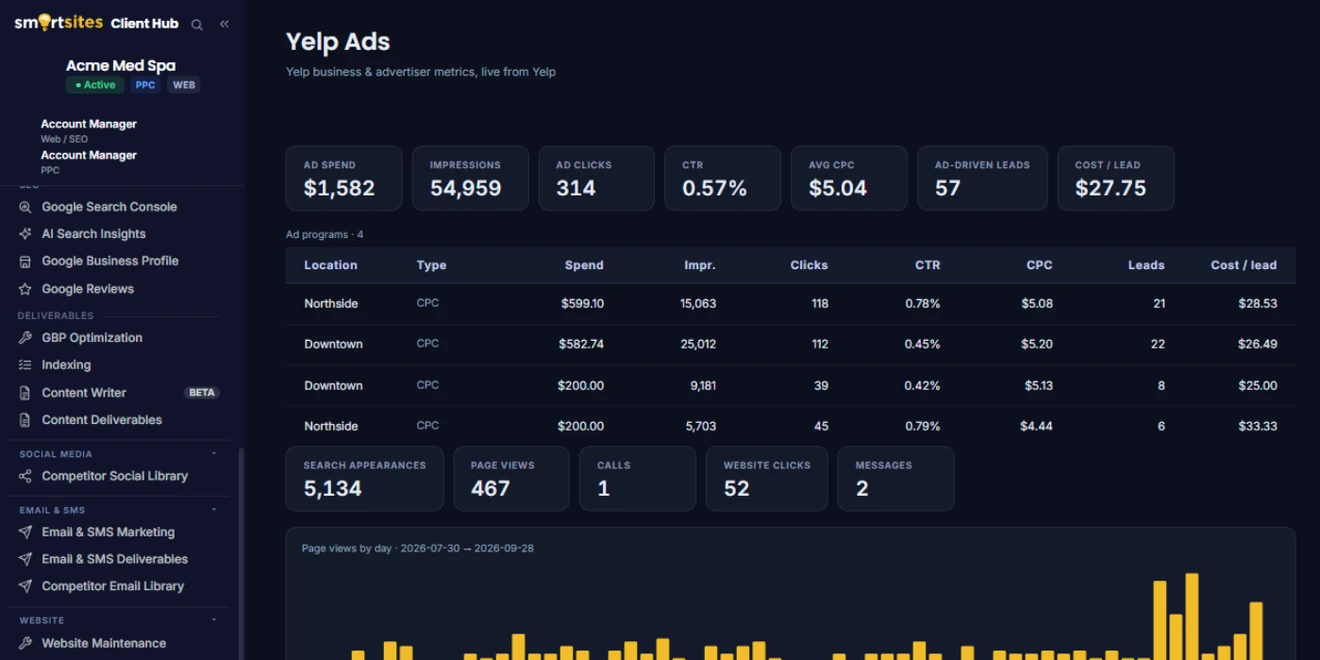Click the Cost / lead column header
The height and width of the screenshot is (660, 1320).
[x=1244, y=265]
